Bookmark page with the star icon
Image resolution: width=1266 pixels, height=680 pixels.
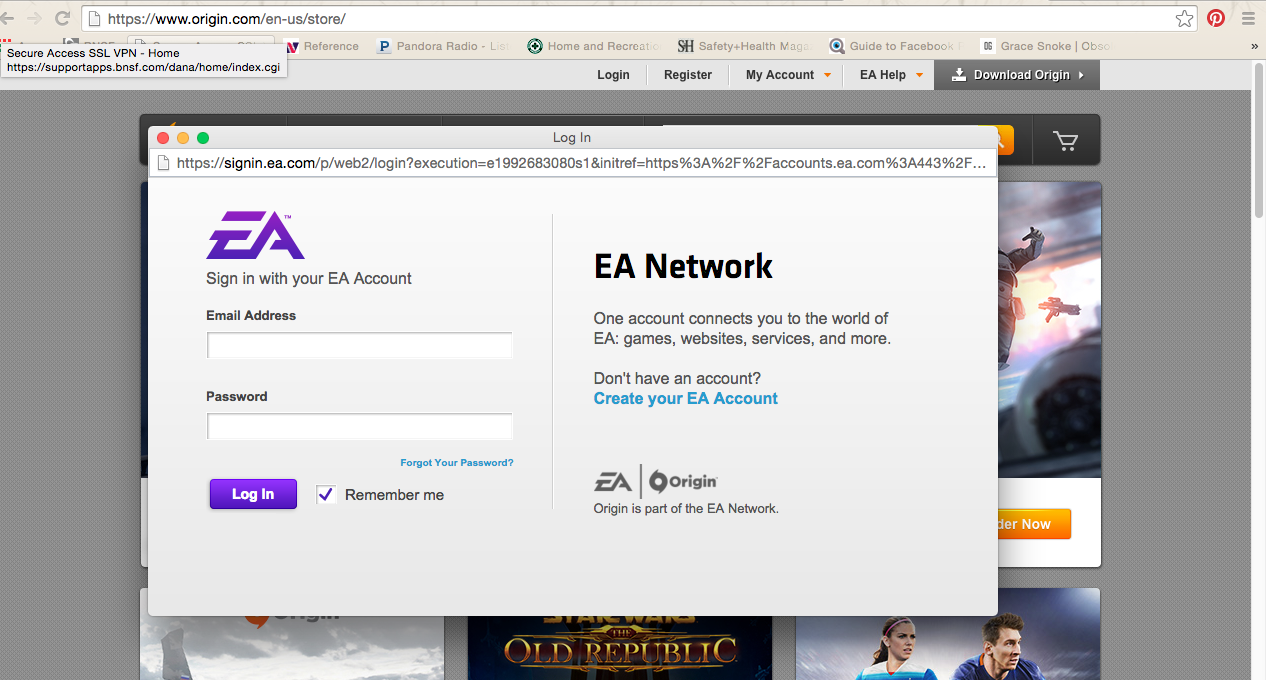point(1184,19)
